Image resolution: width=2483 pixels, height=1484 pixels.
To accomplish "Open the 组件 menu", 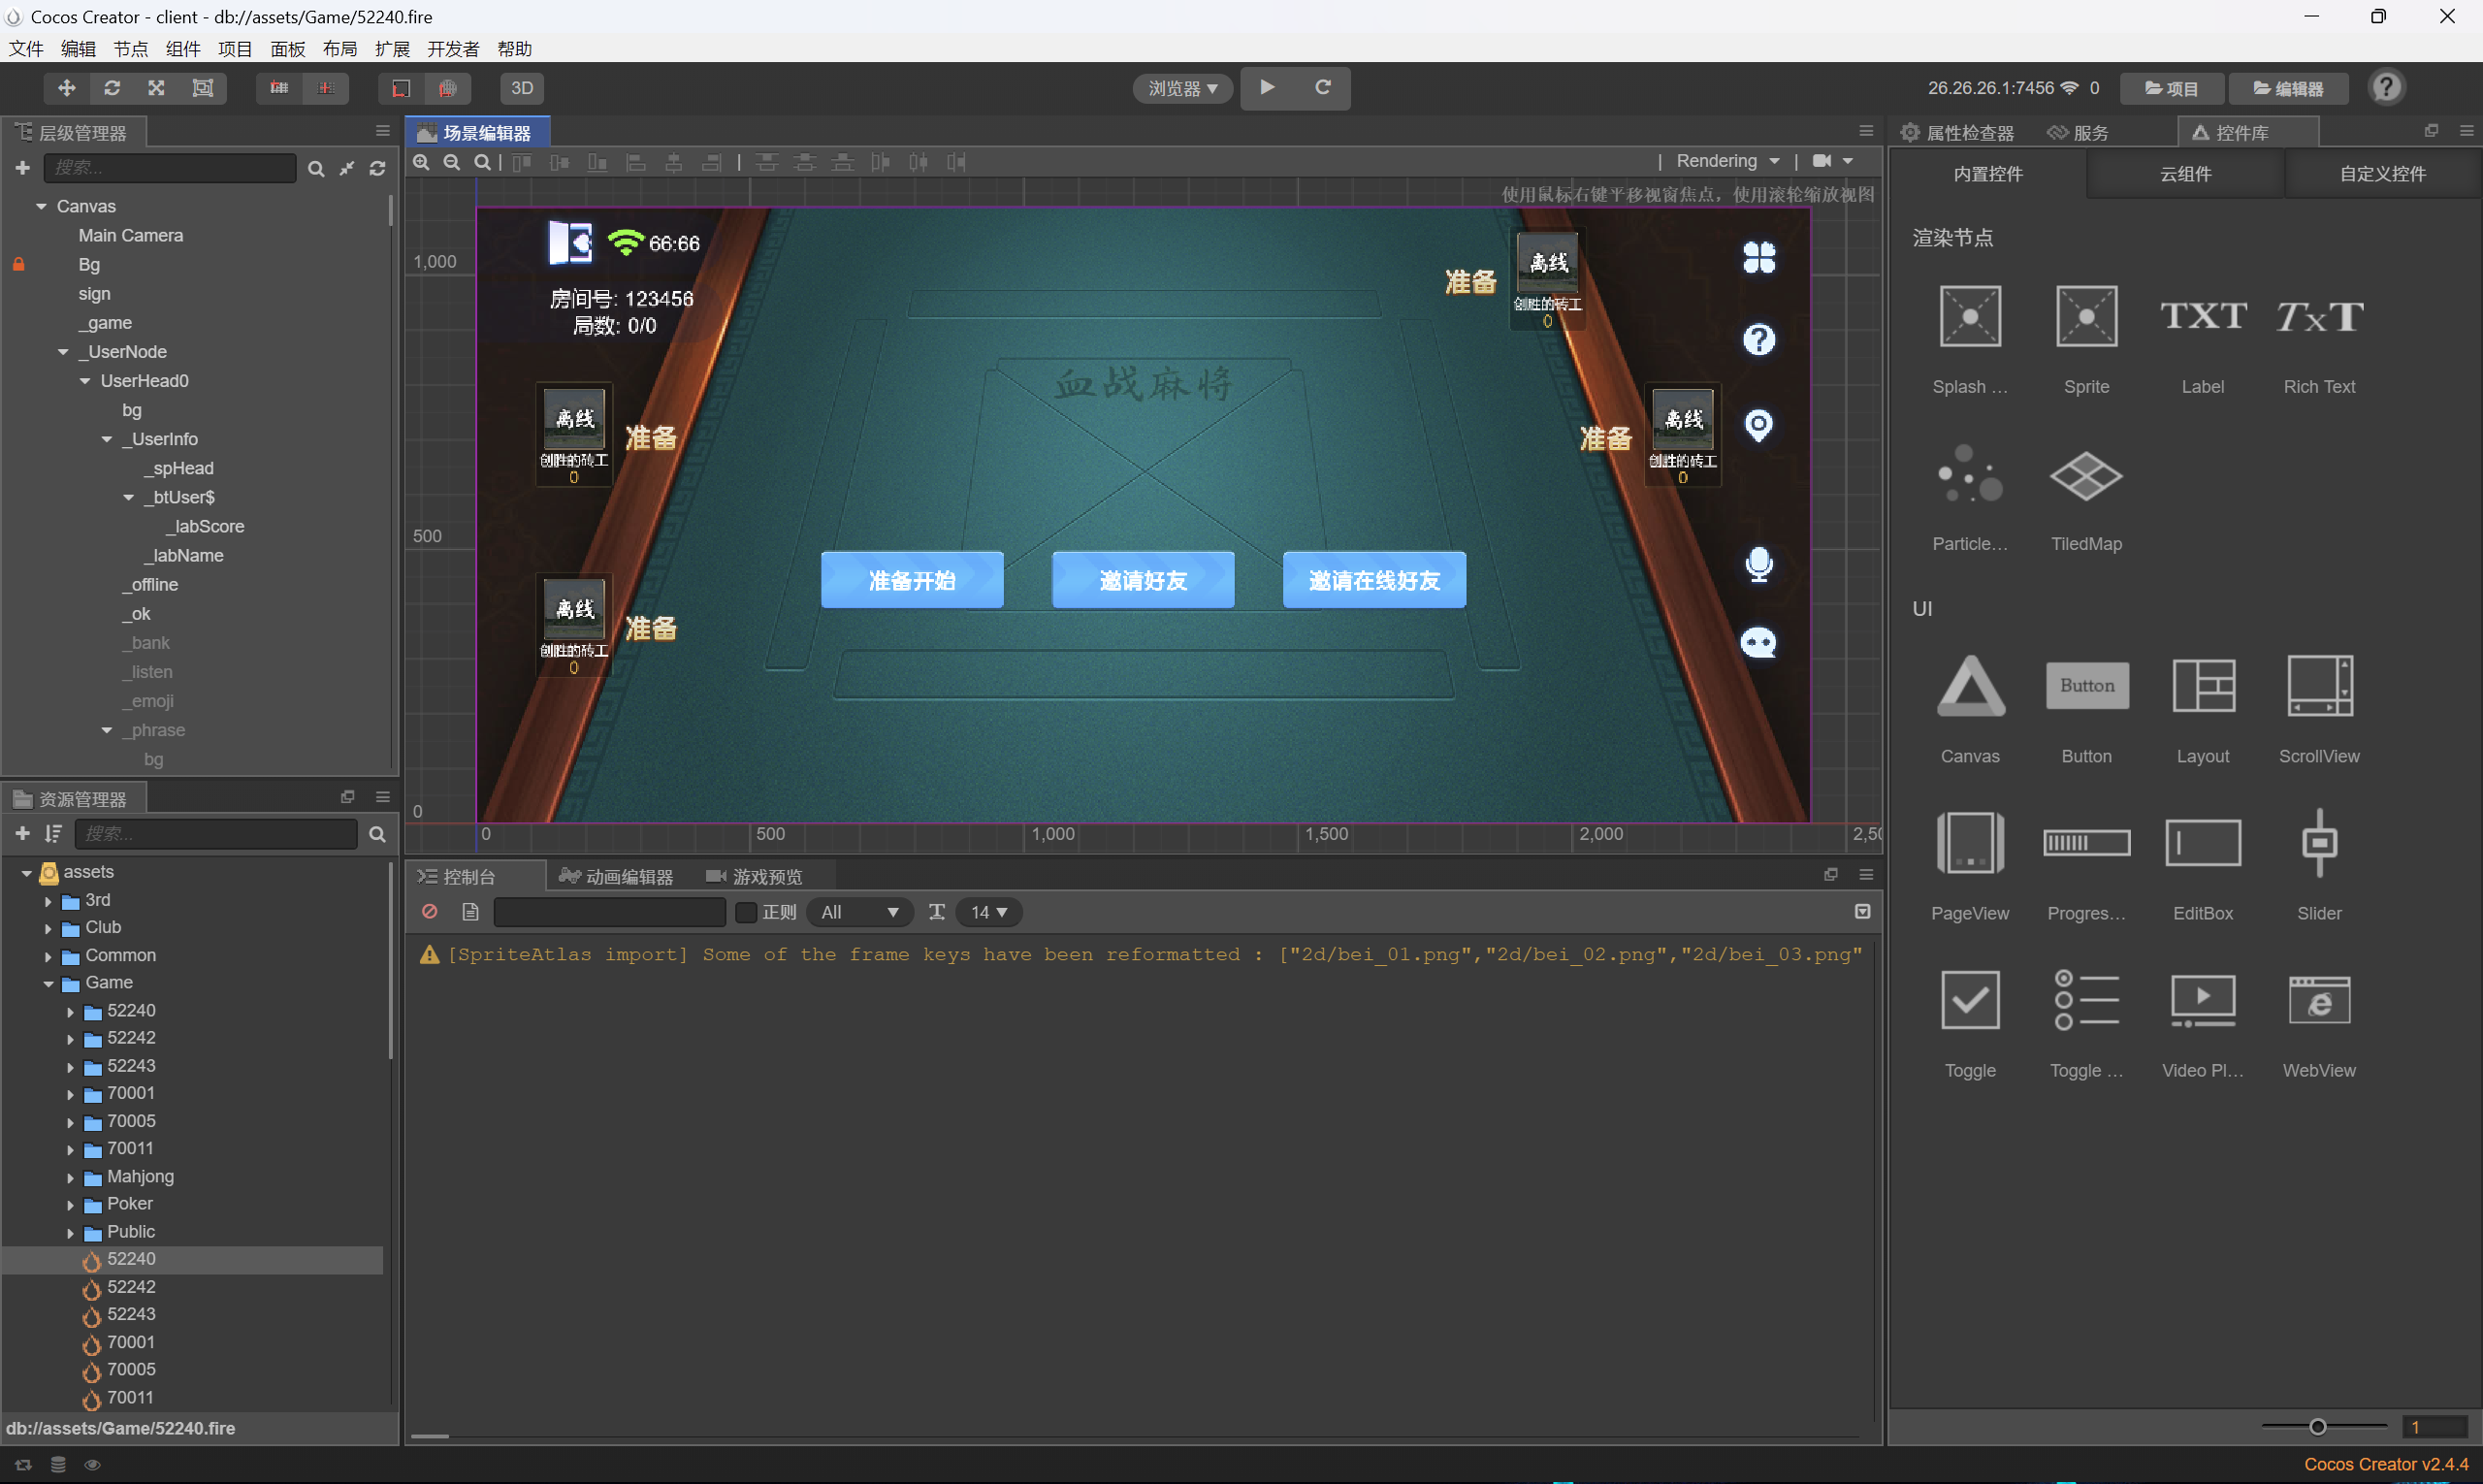I will coord(182,49).
